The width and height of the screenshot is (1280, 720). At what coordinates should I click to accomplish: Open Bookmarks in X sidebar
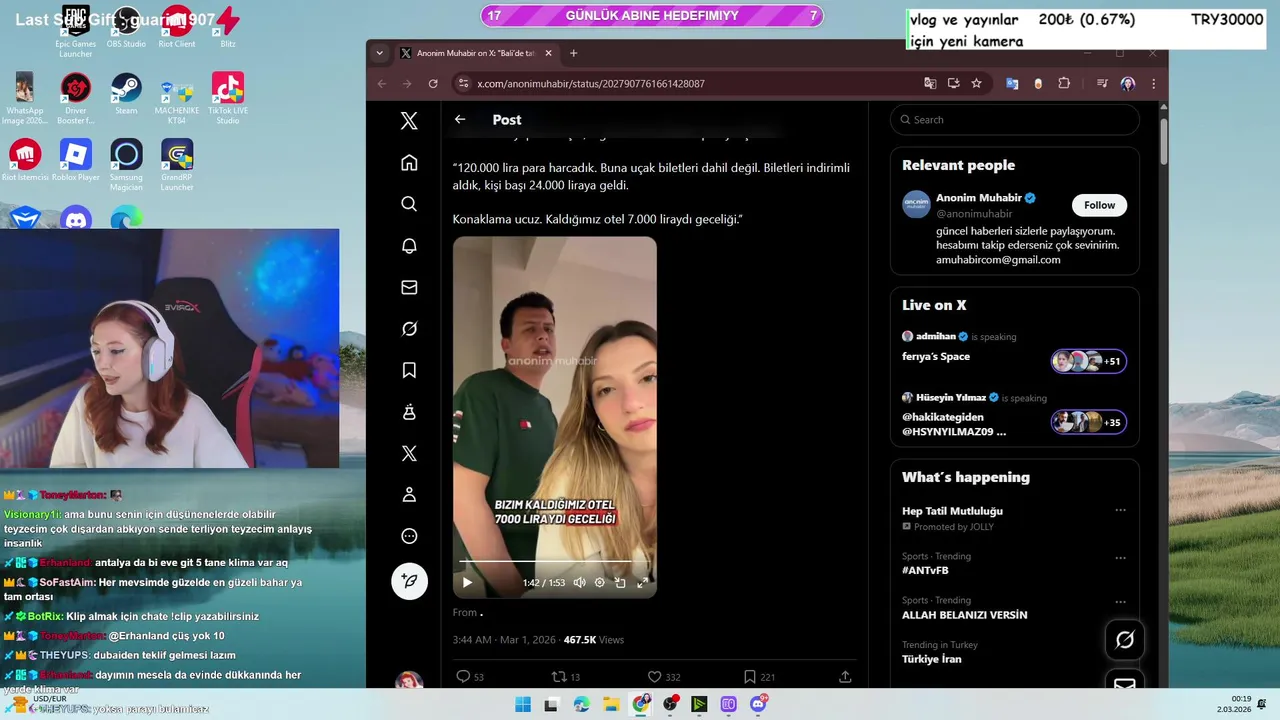pos(409,370)
